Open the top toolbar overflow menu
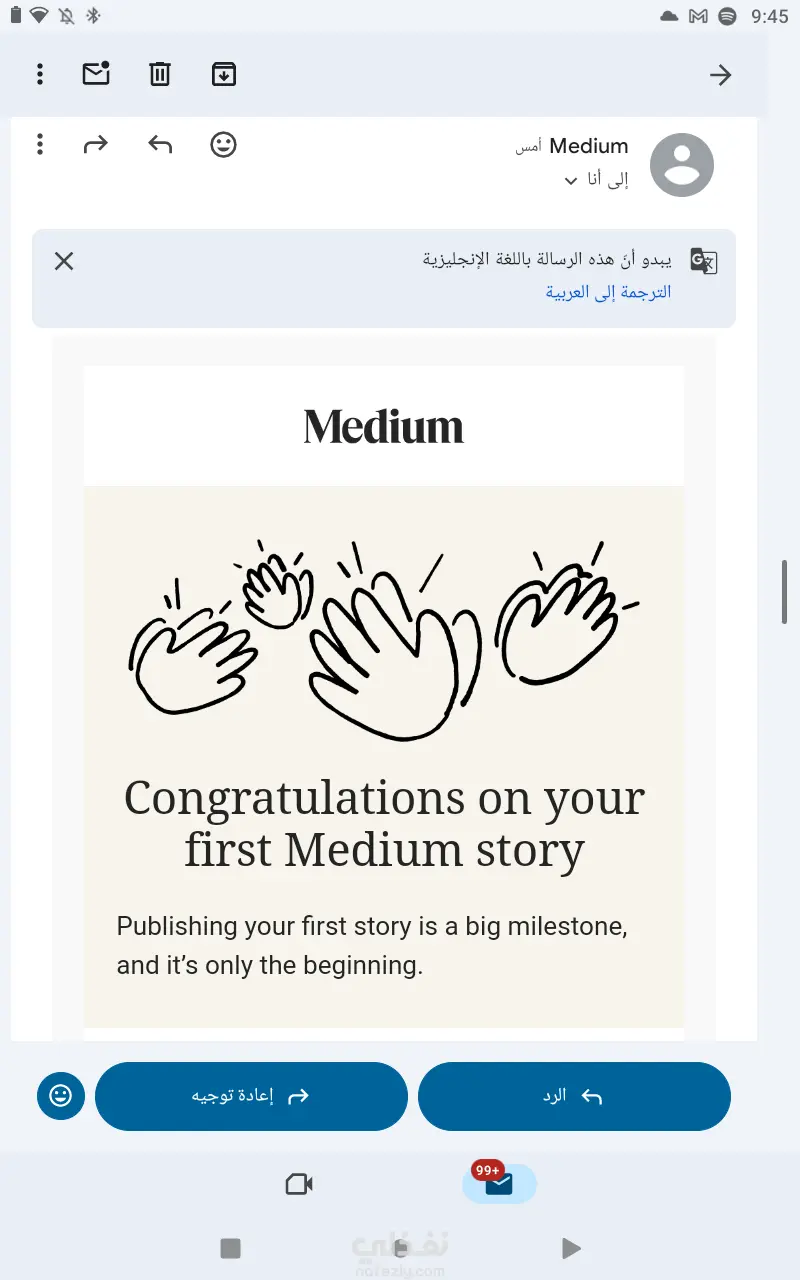 point(40,74)
